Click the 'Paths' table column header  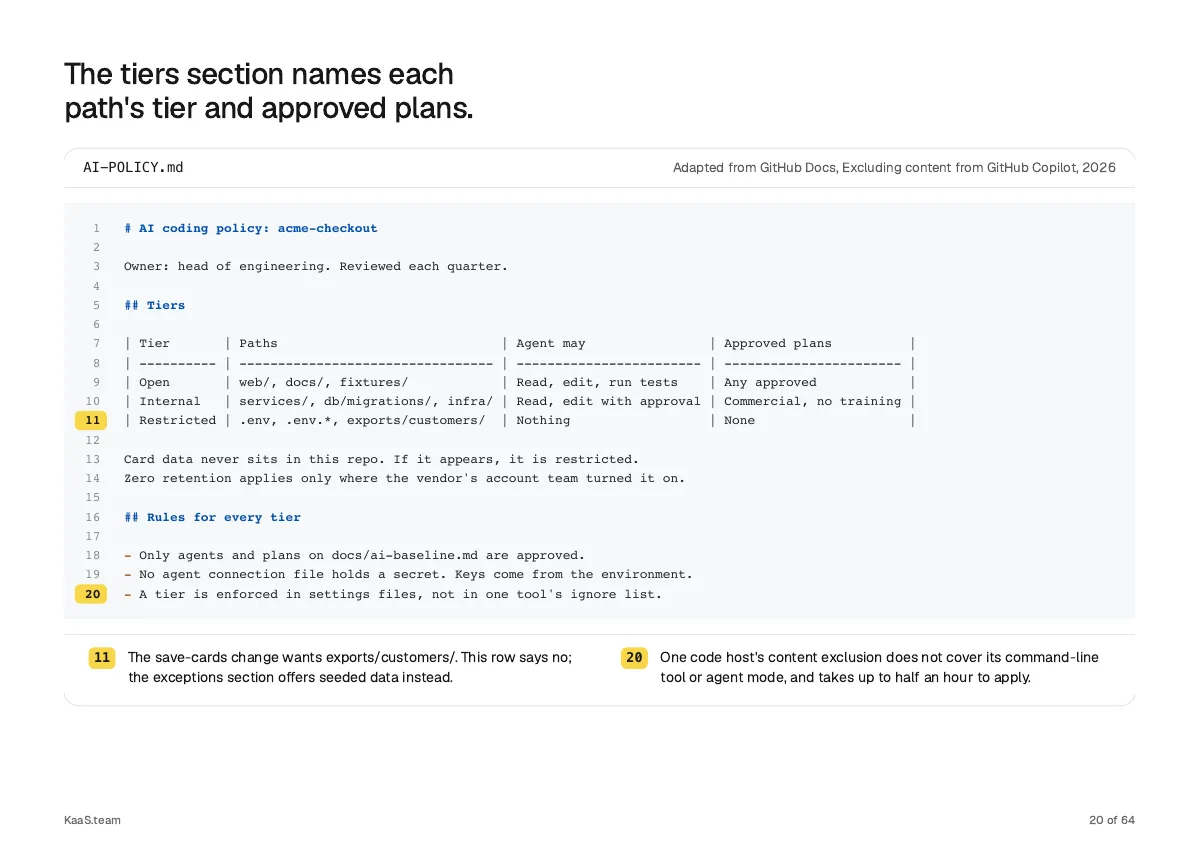point(259,344)
